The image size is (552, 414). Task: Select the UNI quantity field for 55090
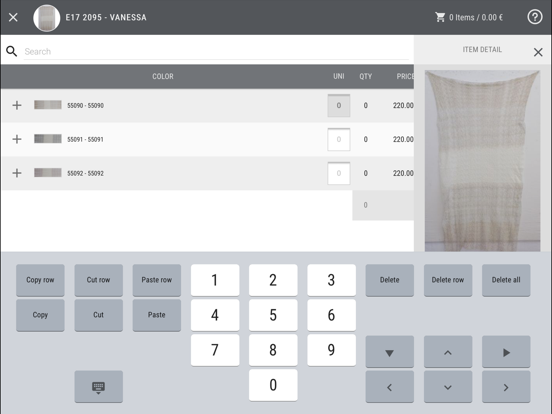pyautogui.click(x=339, y=105)
